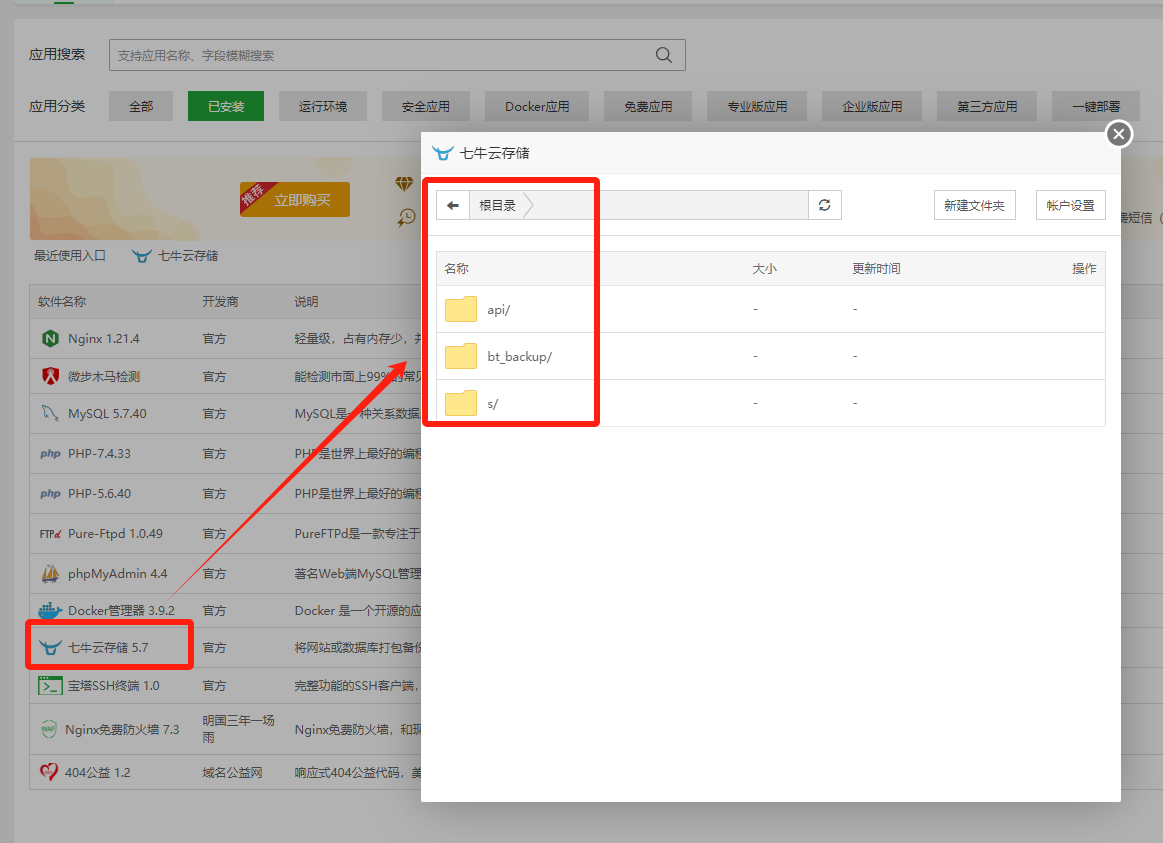Screen dimensions: 1163x843
Task: Click the PHP-7.4.33 name
Action: click(x=99, y=454)
